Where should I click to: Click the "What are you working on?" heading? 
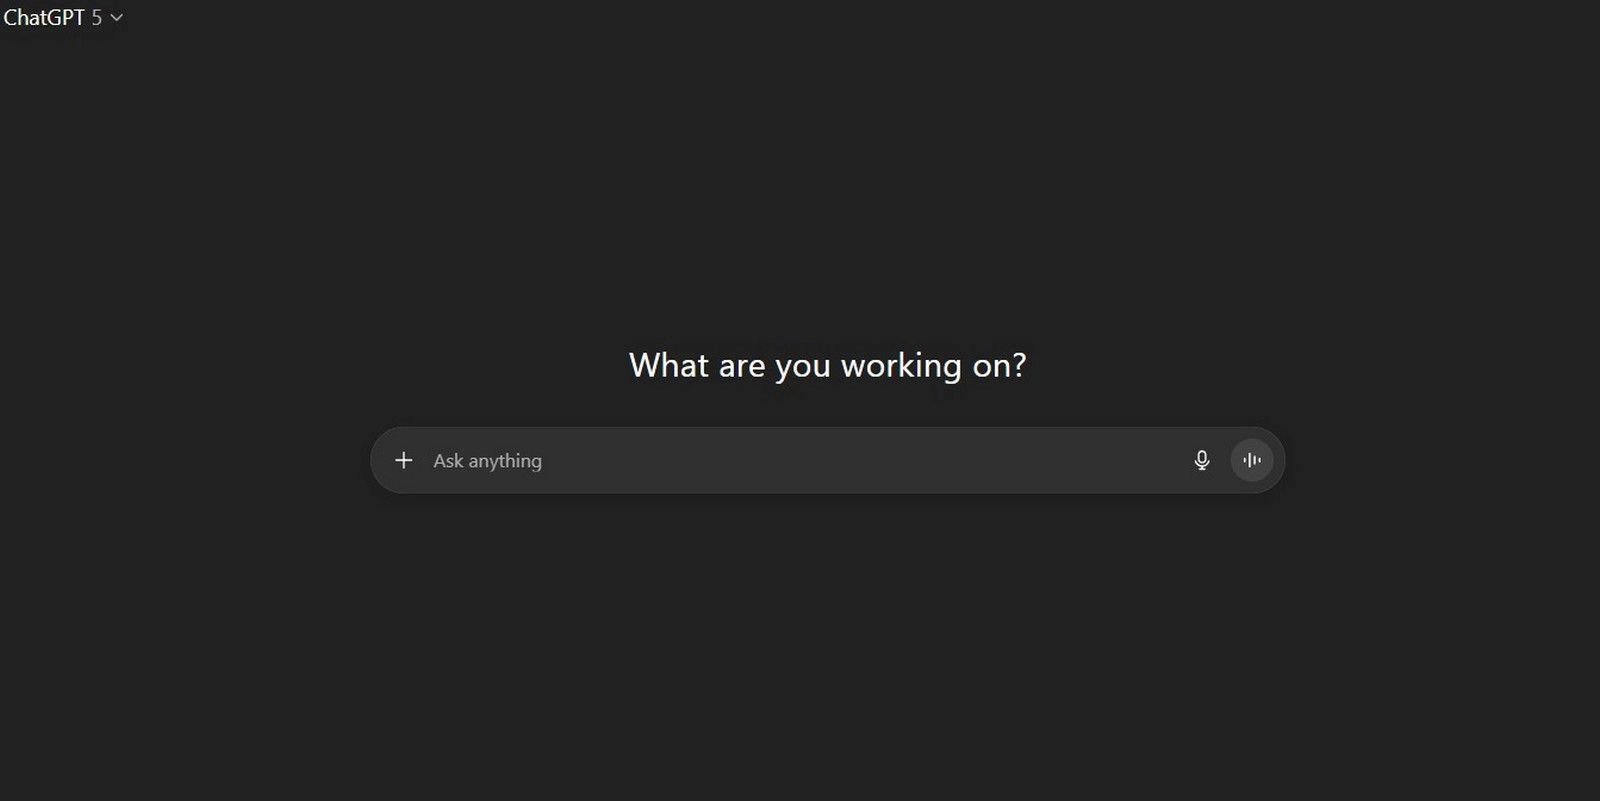(x=827, y=365)
